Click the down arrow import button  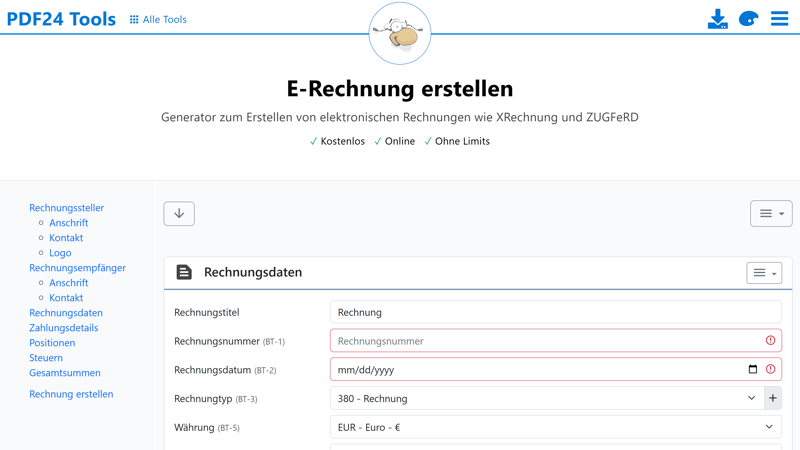coord(179,214)
